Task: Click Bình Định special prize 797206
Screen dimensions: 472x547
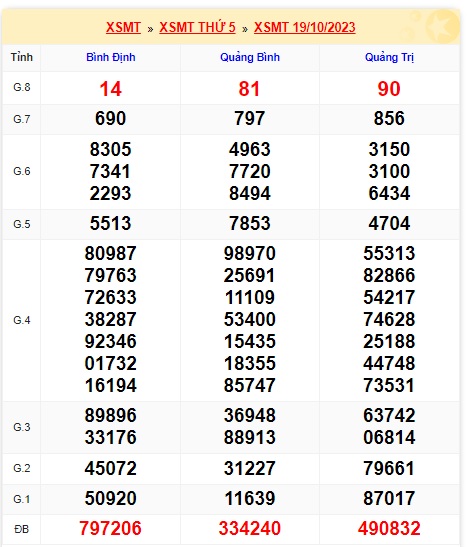Action: 110,528
